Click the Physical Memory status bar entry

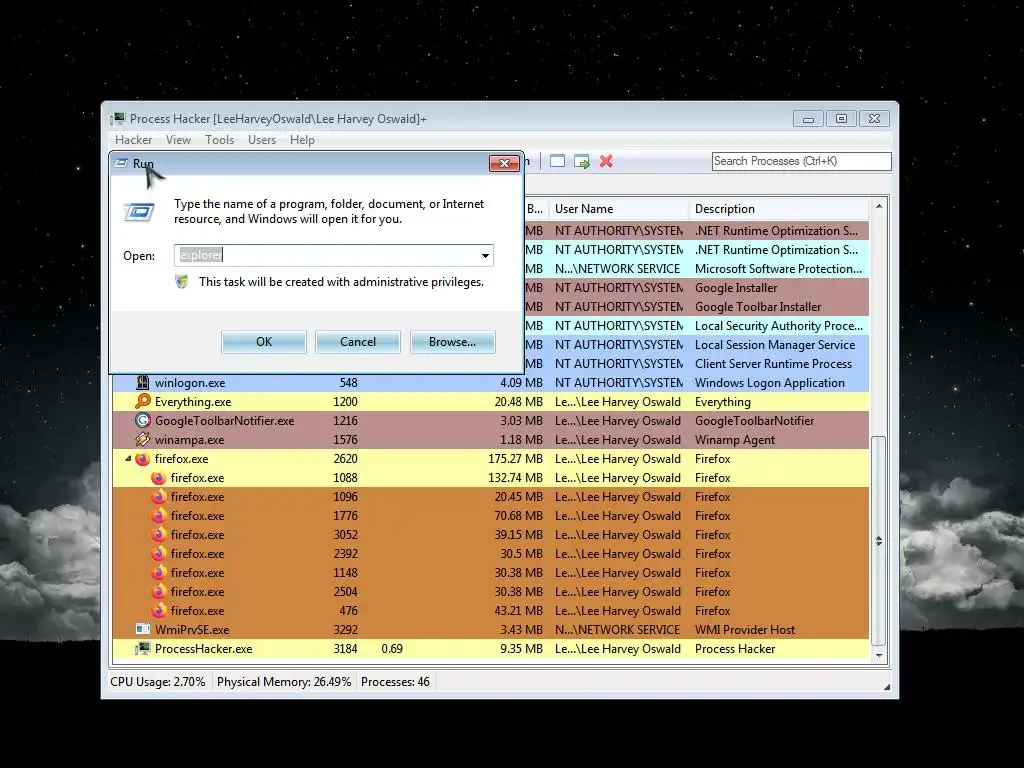click(283, 682)
